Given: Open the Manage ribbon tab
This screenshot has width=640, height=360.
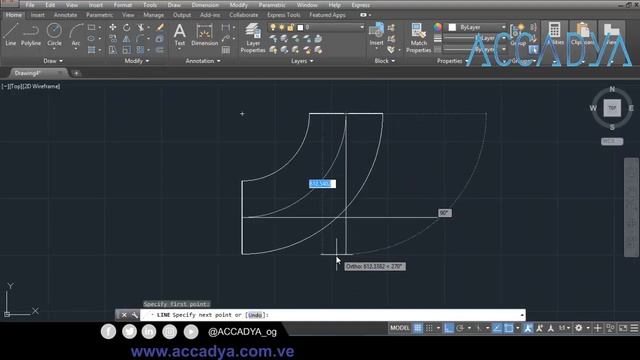Looking at the screenshot, I should [153, 15].
